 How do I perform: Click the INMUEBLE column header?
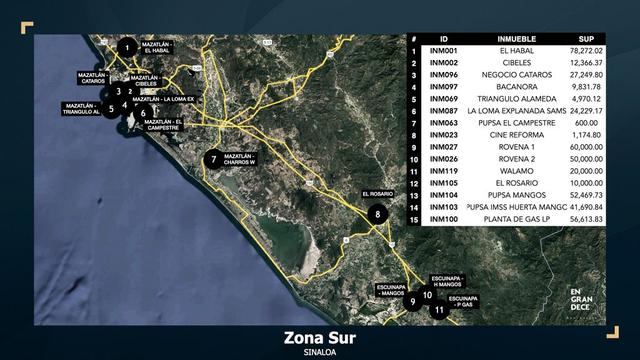pyautogui.click(x=516, y=39)
